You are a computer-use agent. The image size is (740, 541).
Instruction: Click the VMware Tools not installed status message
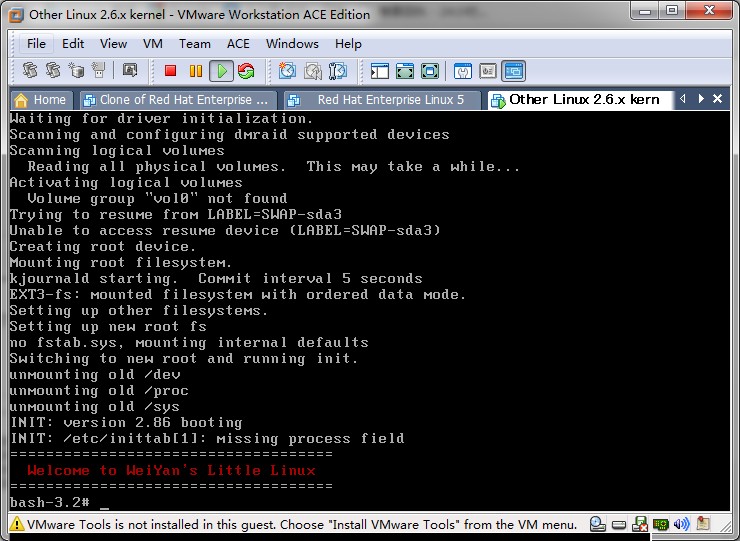click(x=302, y=524)
